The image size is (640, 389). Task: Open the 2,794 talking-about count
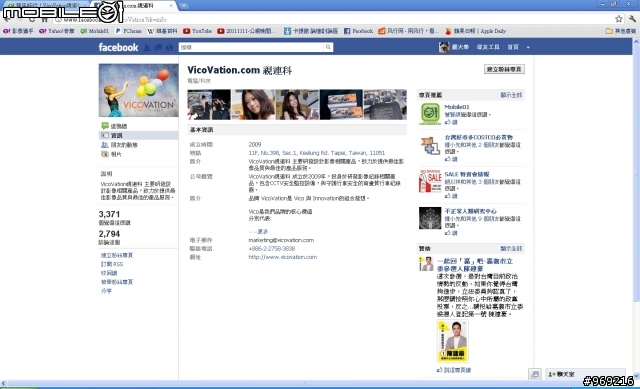click(x=109, y=234)
